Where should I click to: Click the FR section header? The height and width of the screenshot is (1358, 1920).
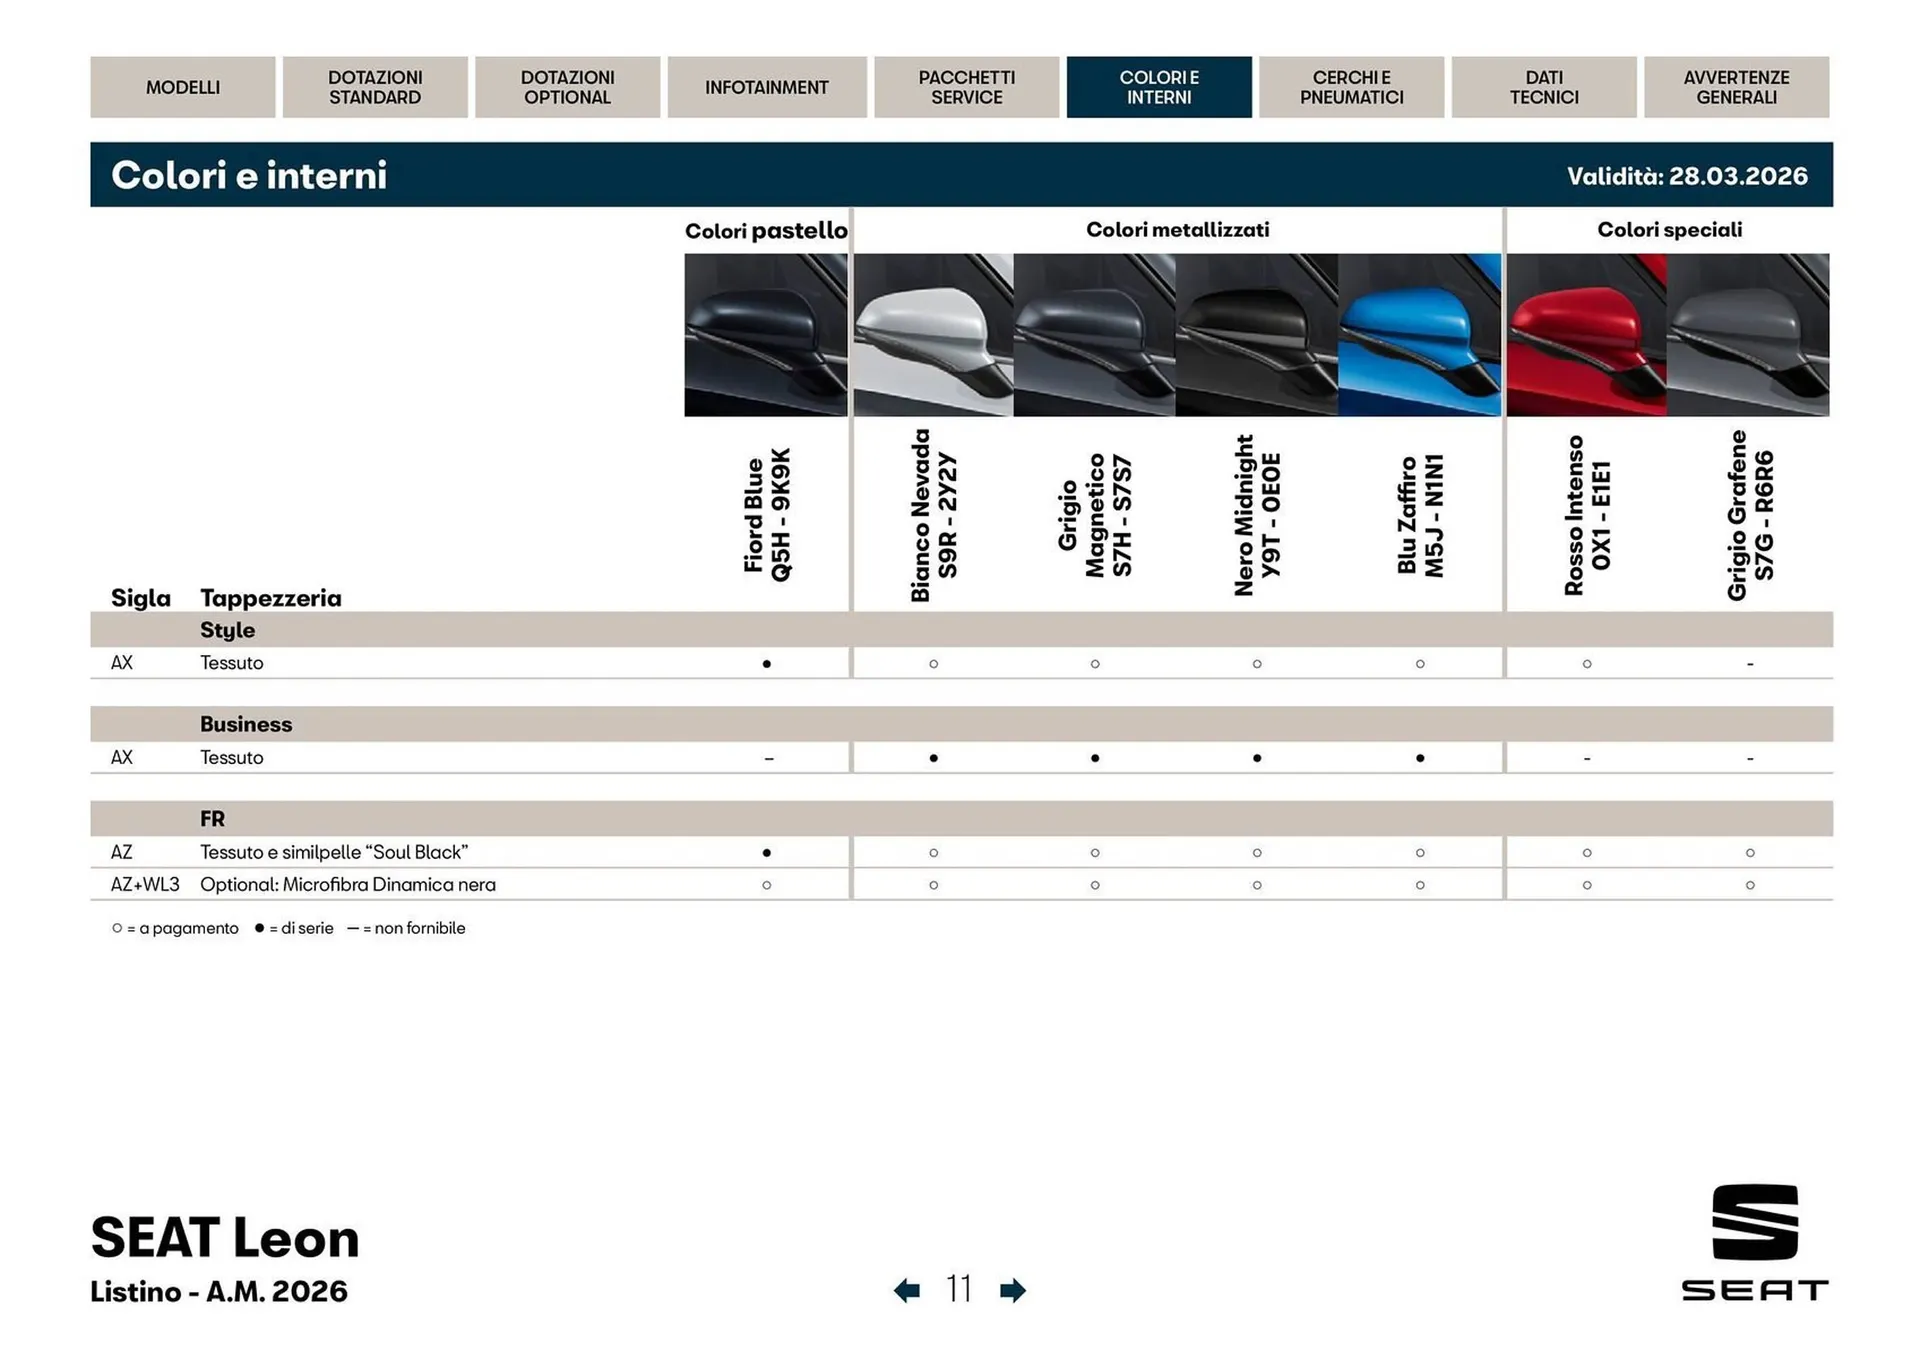[x=961, y=819]
